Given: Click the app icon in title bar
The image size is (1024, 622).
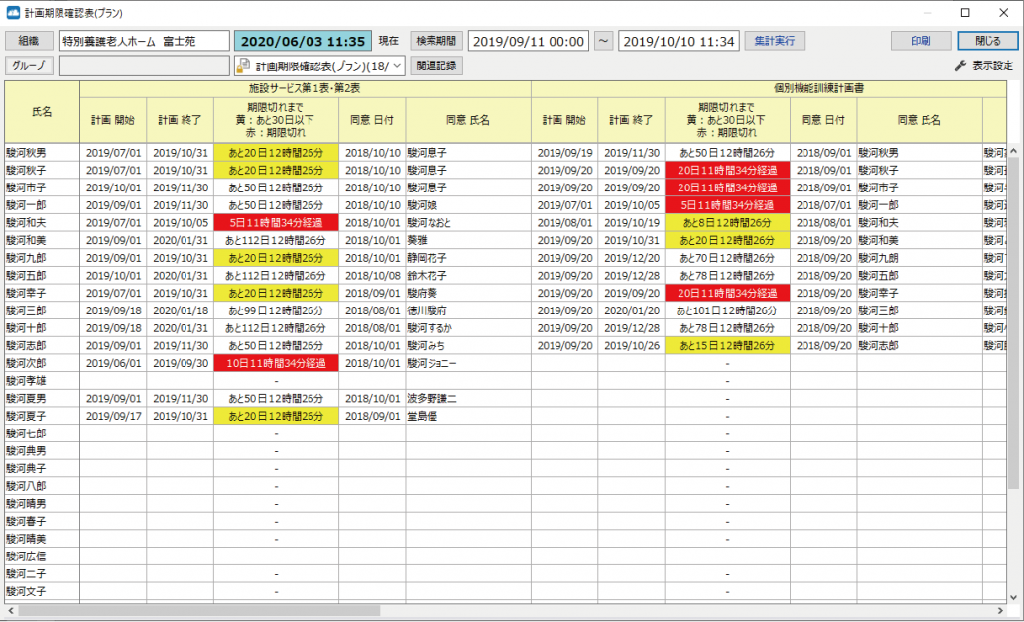Looking at the screenshot, I should pyautogui.click(x=13, y=13).
